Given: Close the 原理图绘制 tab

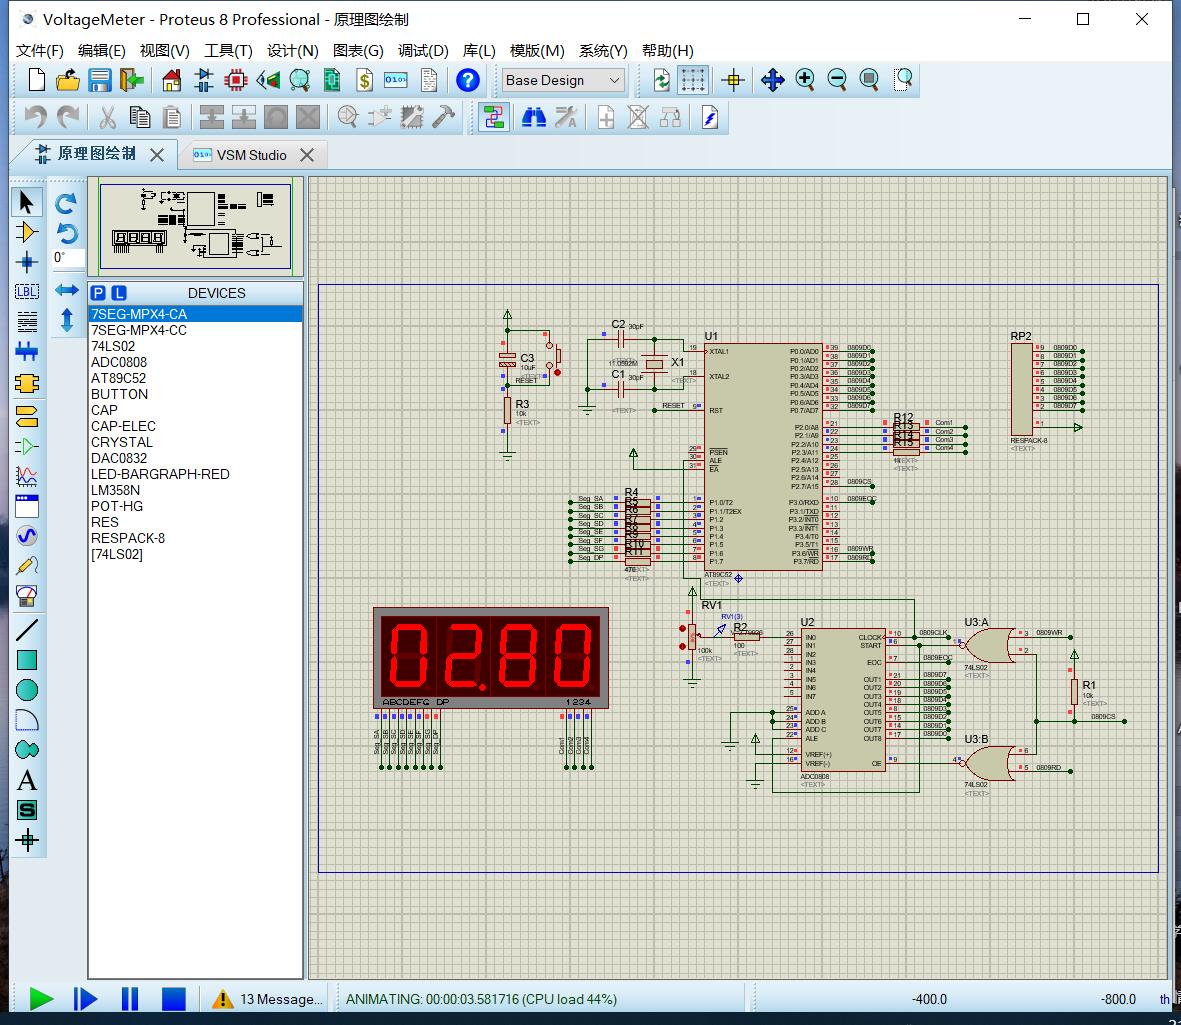Looking at the screenshot, I should [x=157, y=155].
